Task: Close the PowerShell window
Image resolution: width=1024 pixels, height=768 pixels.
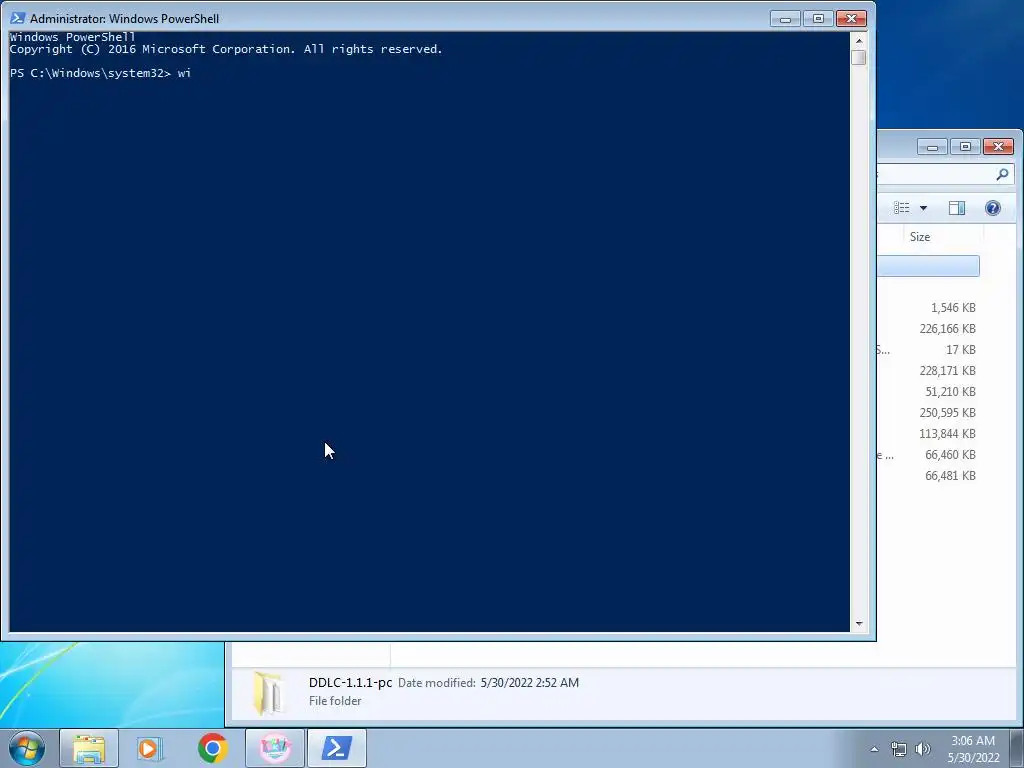Action: point(851,19)
